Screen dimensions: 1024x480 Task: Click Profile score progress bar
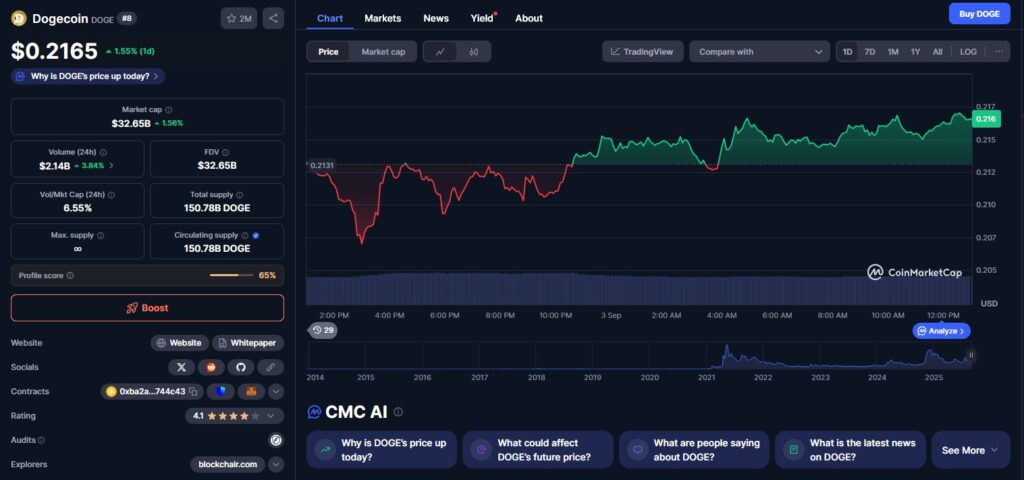(231, 276)
